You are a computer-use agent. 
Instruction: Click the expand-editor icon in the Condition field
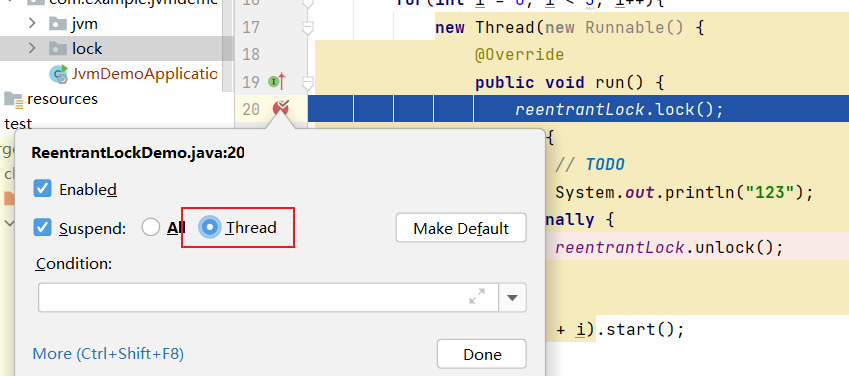tap(477, 296)
